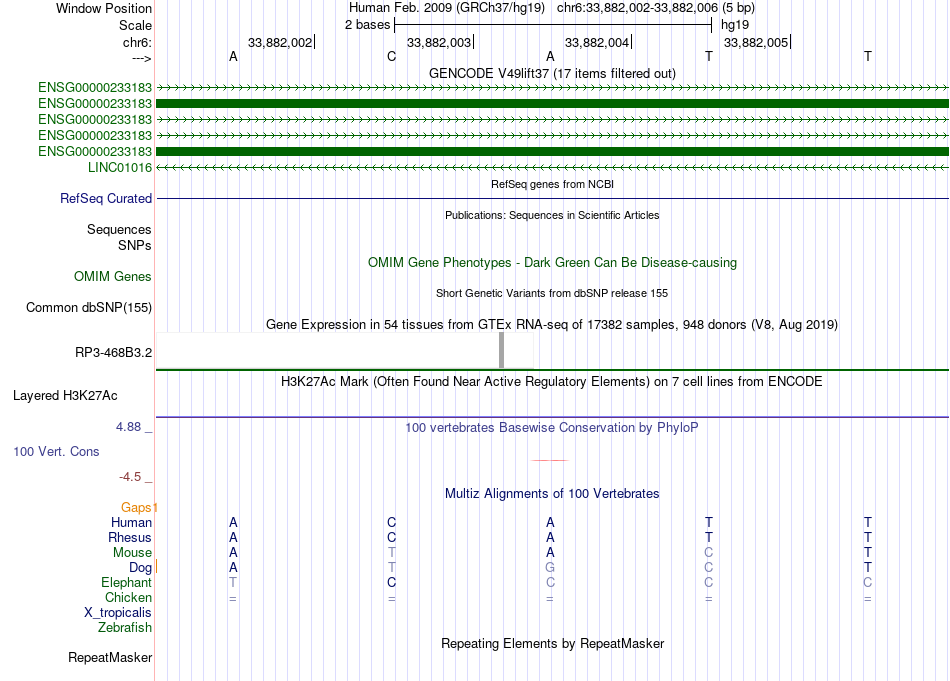
Task: Click the C base in the Dog alignment row
Action: [709, 568]
